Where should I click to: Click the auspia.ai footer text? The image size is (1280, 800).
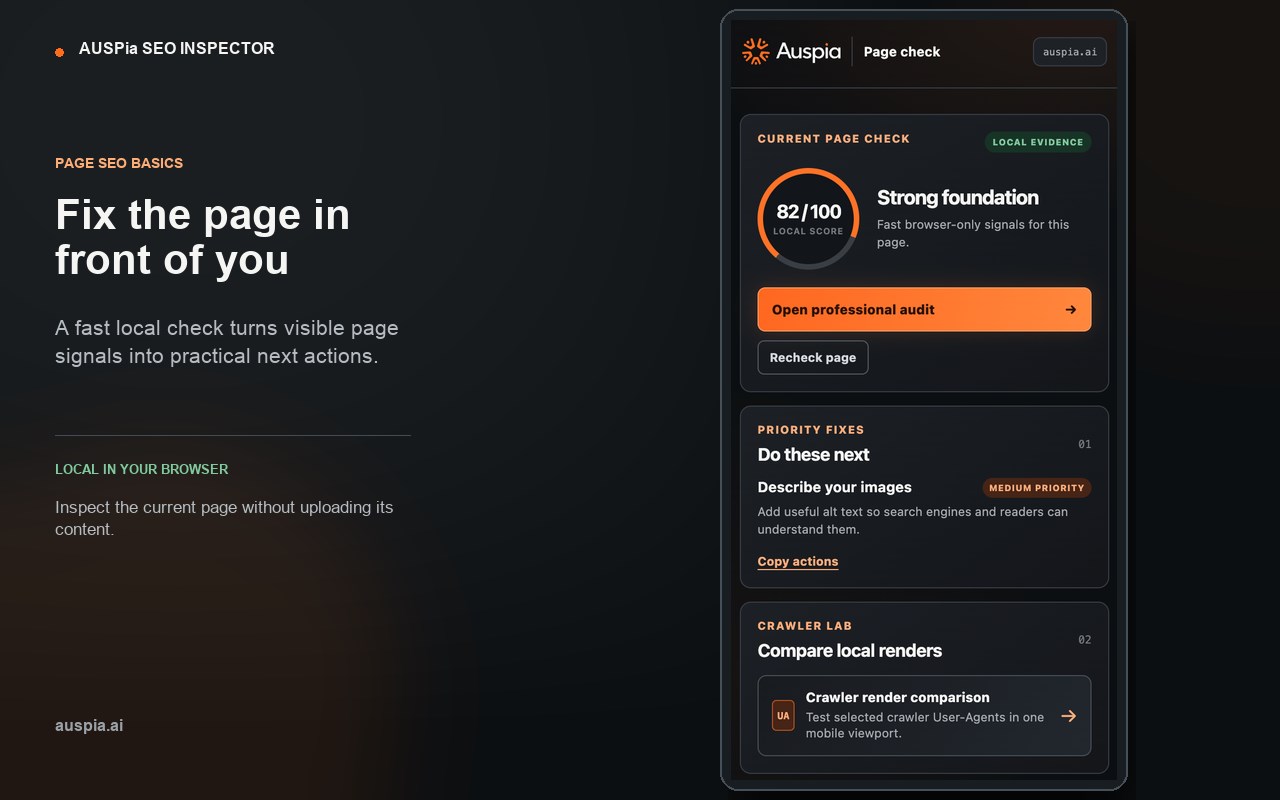[x=89, y=726]
